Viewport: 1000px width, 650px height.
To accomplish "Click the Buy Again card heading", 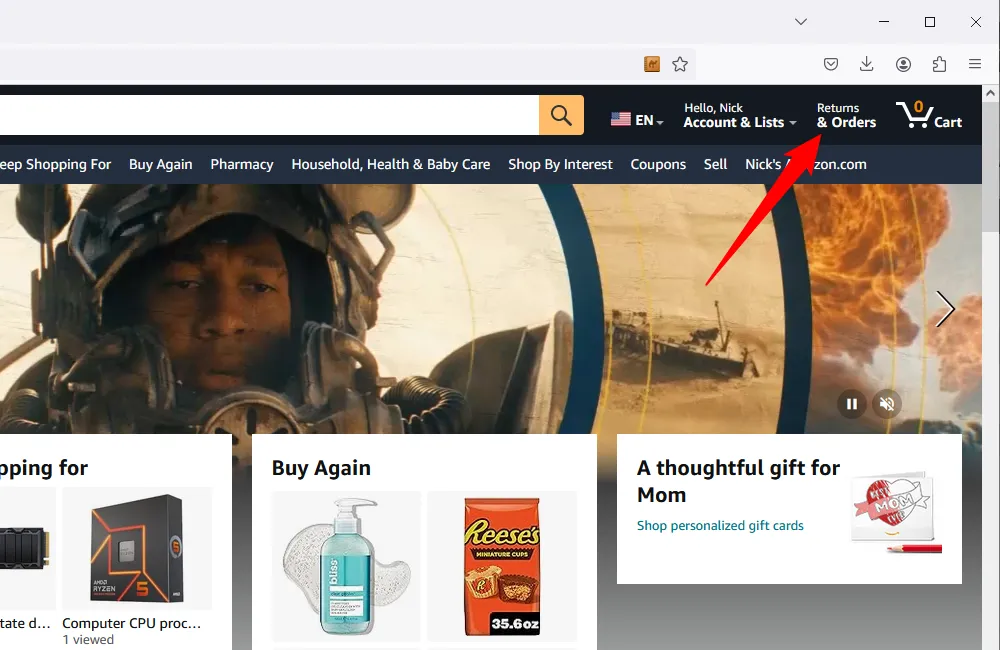I will [x=321, y=468].
